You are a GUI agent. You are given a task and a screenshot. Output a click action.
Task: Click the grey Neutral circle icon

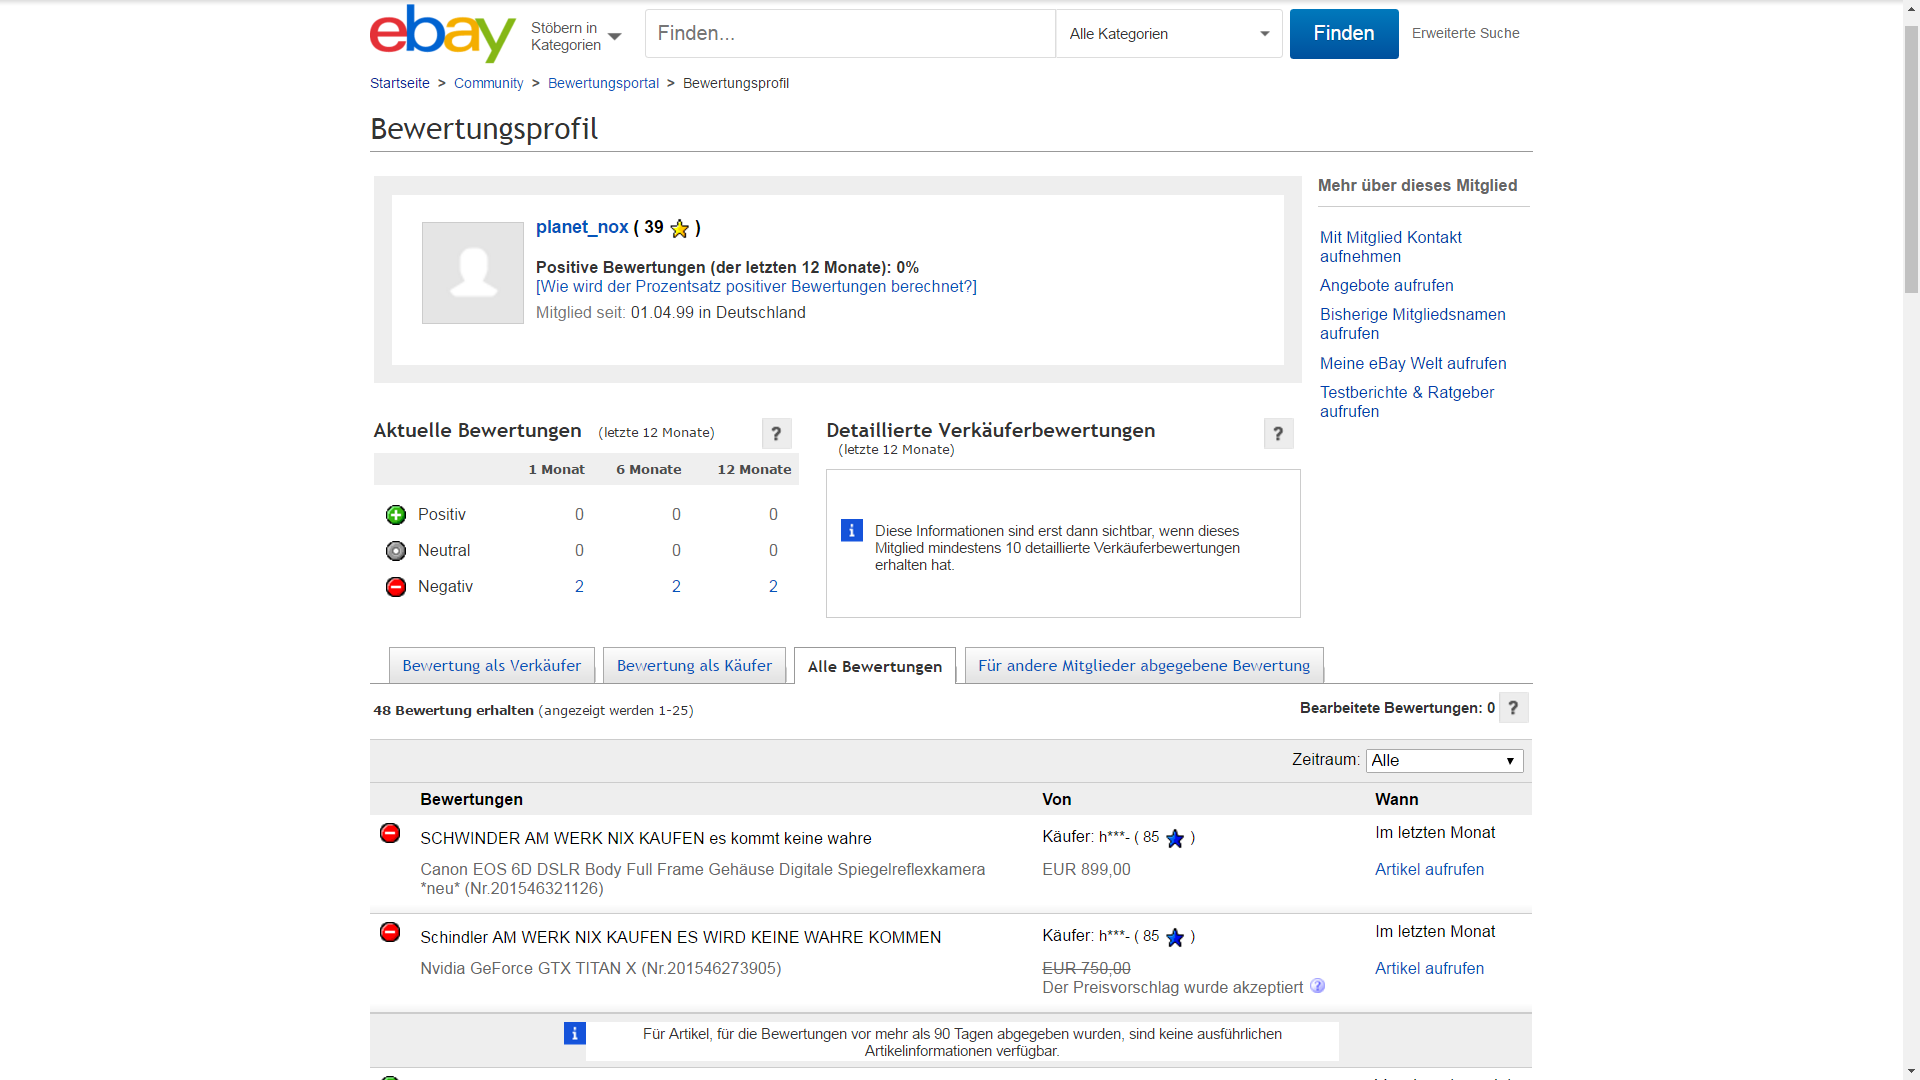pos(396,551)
